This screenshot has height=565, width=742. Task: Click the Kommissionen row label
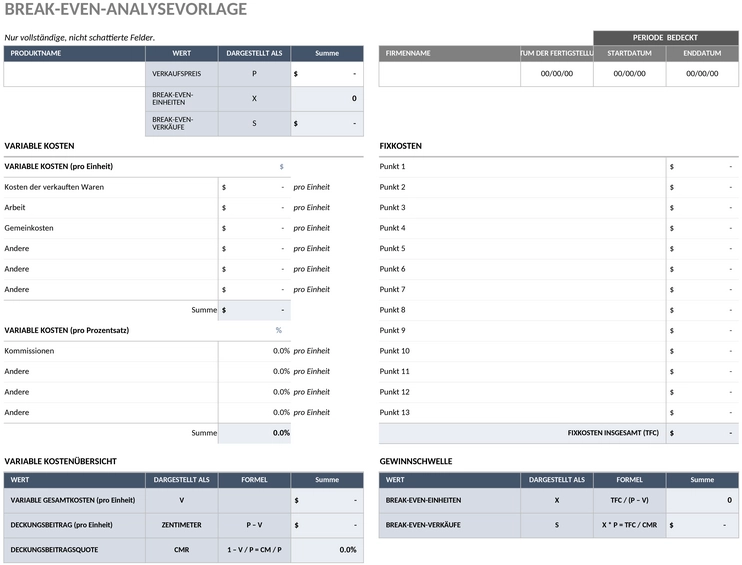[29, 351]
